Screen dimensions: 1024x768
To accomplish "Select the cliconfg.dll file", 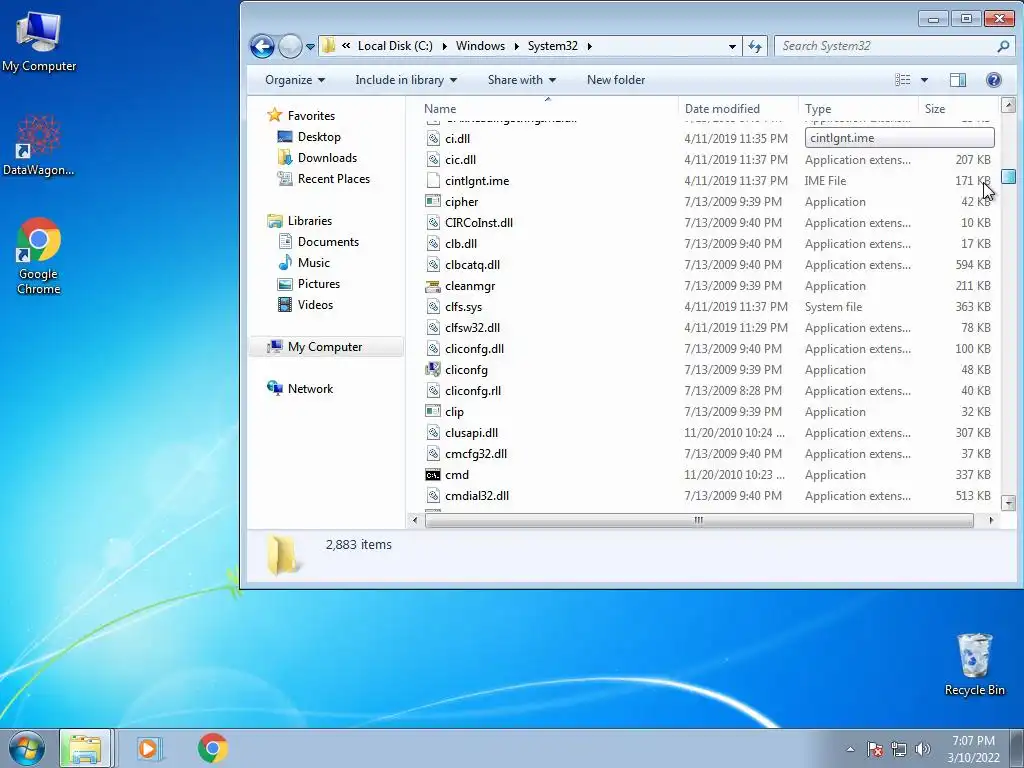I will pos(474,349).
